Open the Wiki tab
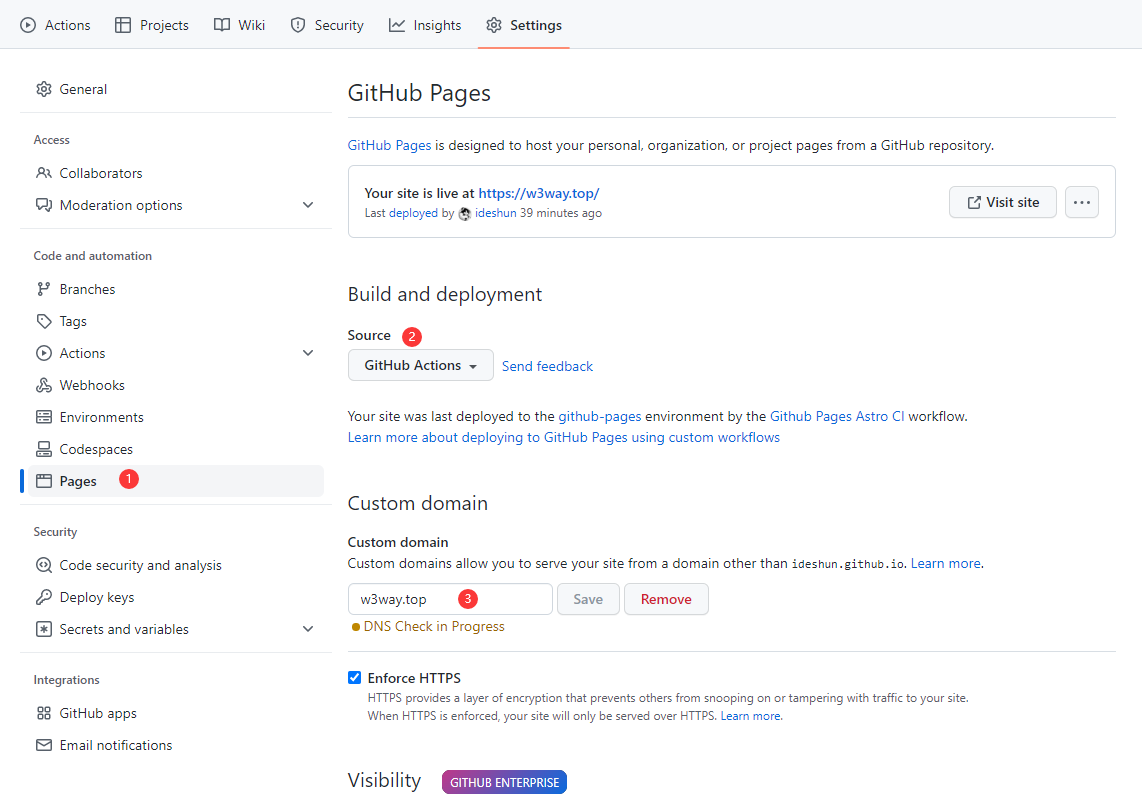 pos(239,25)
